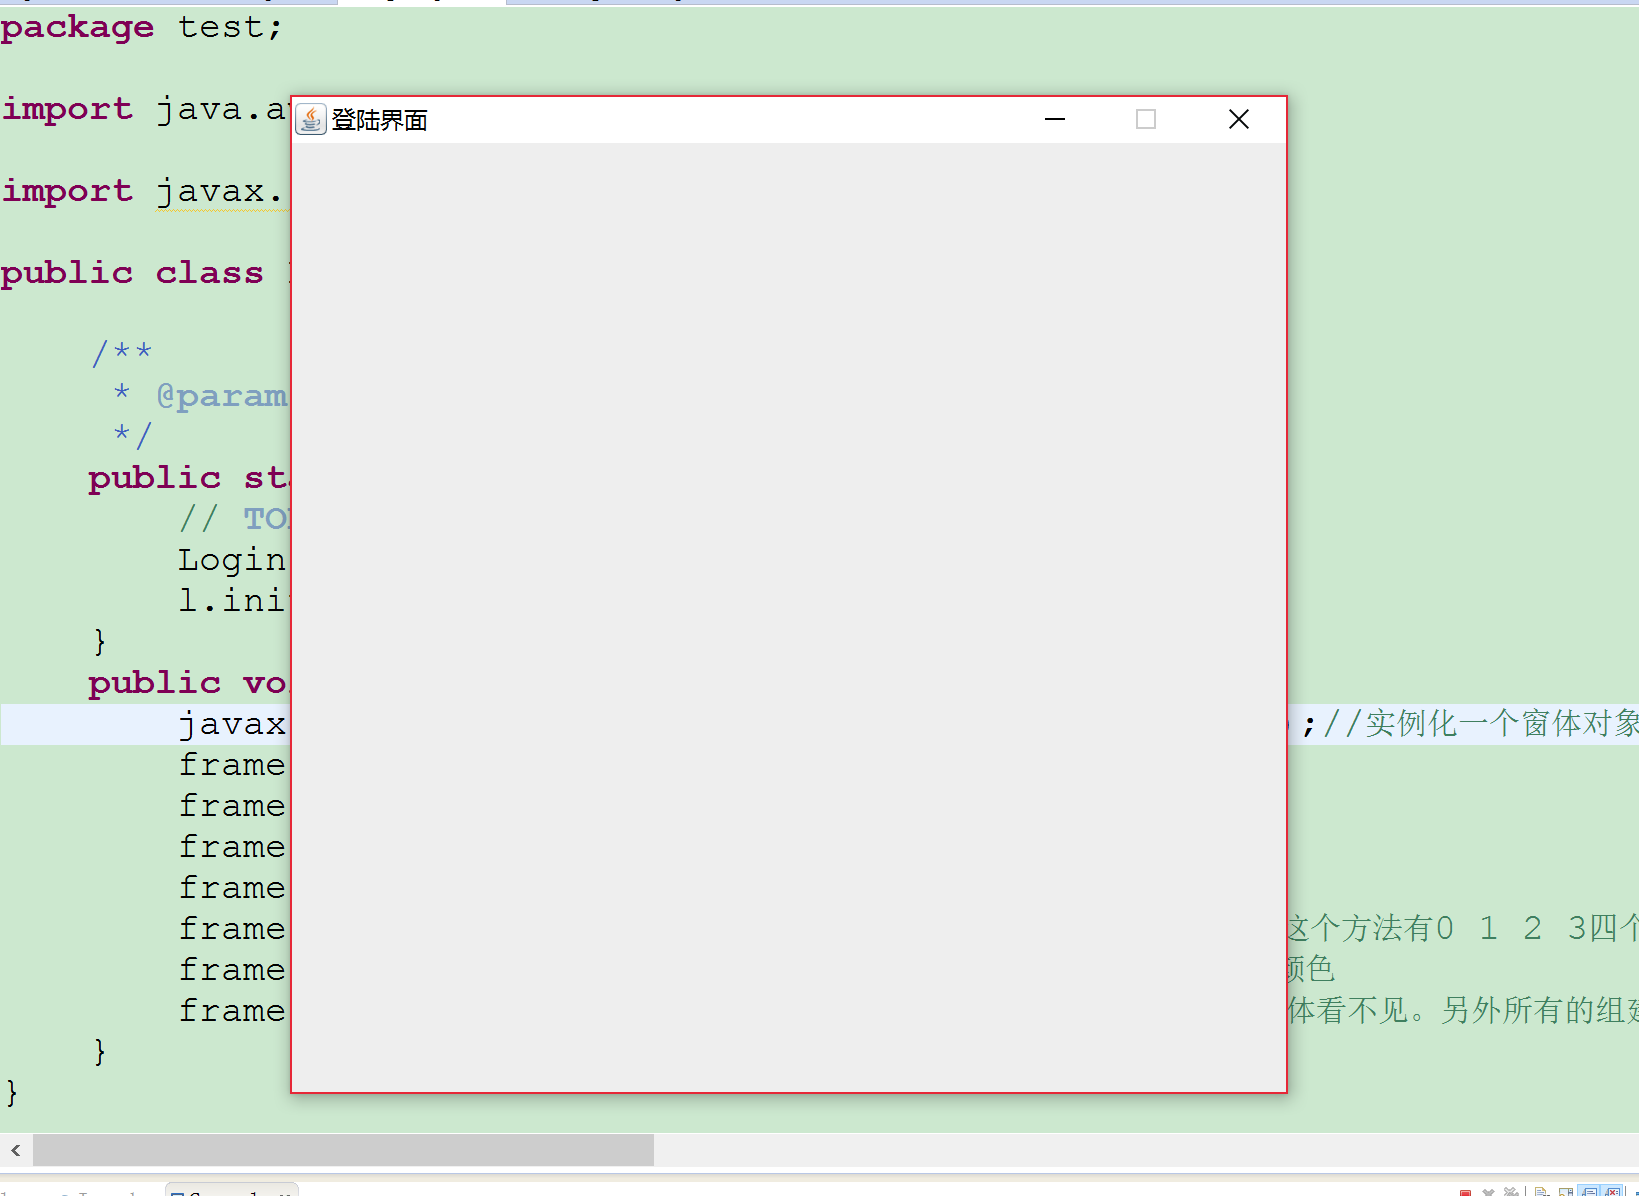Maximize the 登陆界面 login window
The height and width of the screenshot is (1196, 1639).
(1146, 119)
